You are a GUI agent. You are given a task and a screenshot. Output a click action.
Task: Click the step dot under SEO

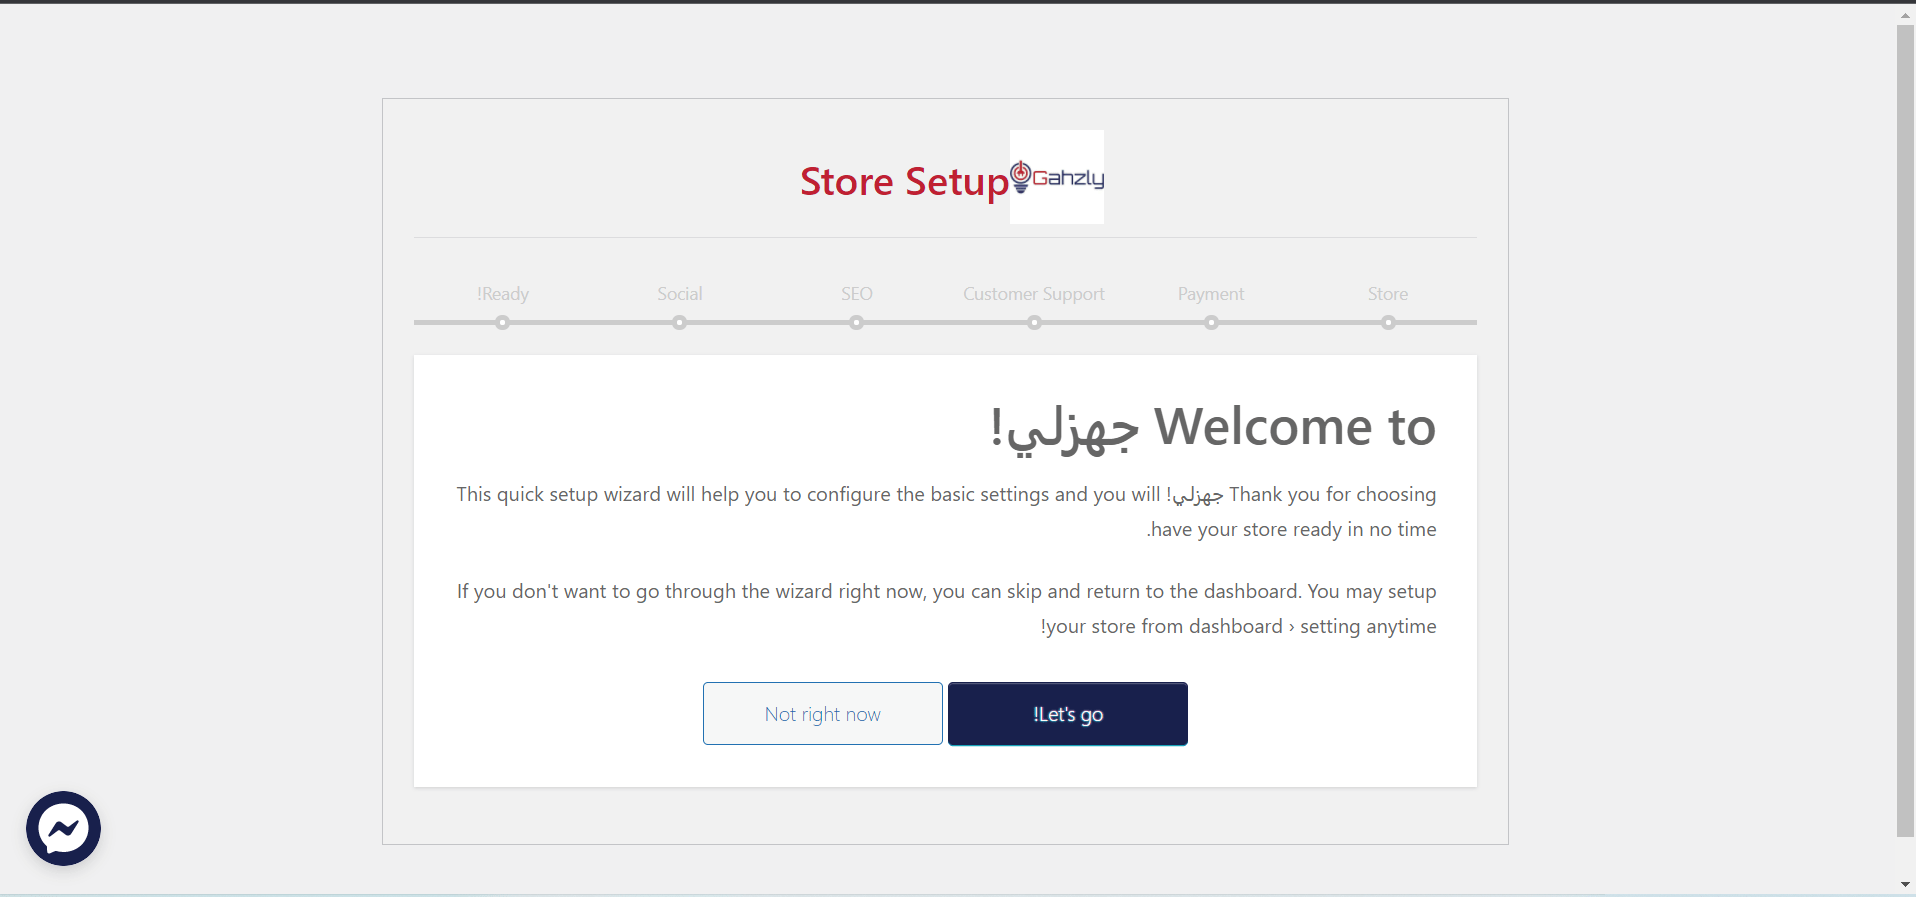pyautogui.click(x=857, y=323)
